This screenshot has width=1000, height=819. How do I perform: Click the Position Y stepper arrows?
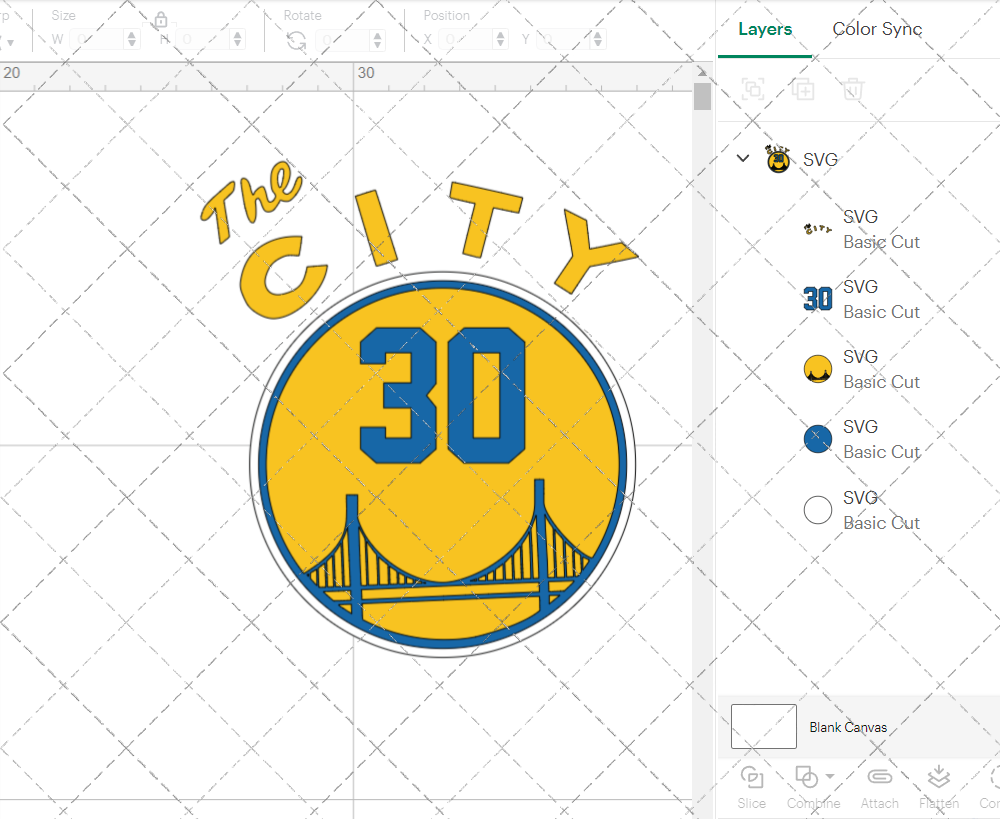(598, 40)
